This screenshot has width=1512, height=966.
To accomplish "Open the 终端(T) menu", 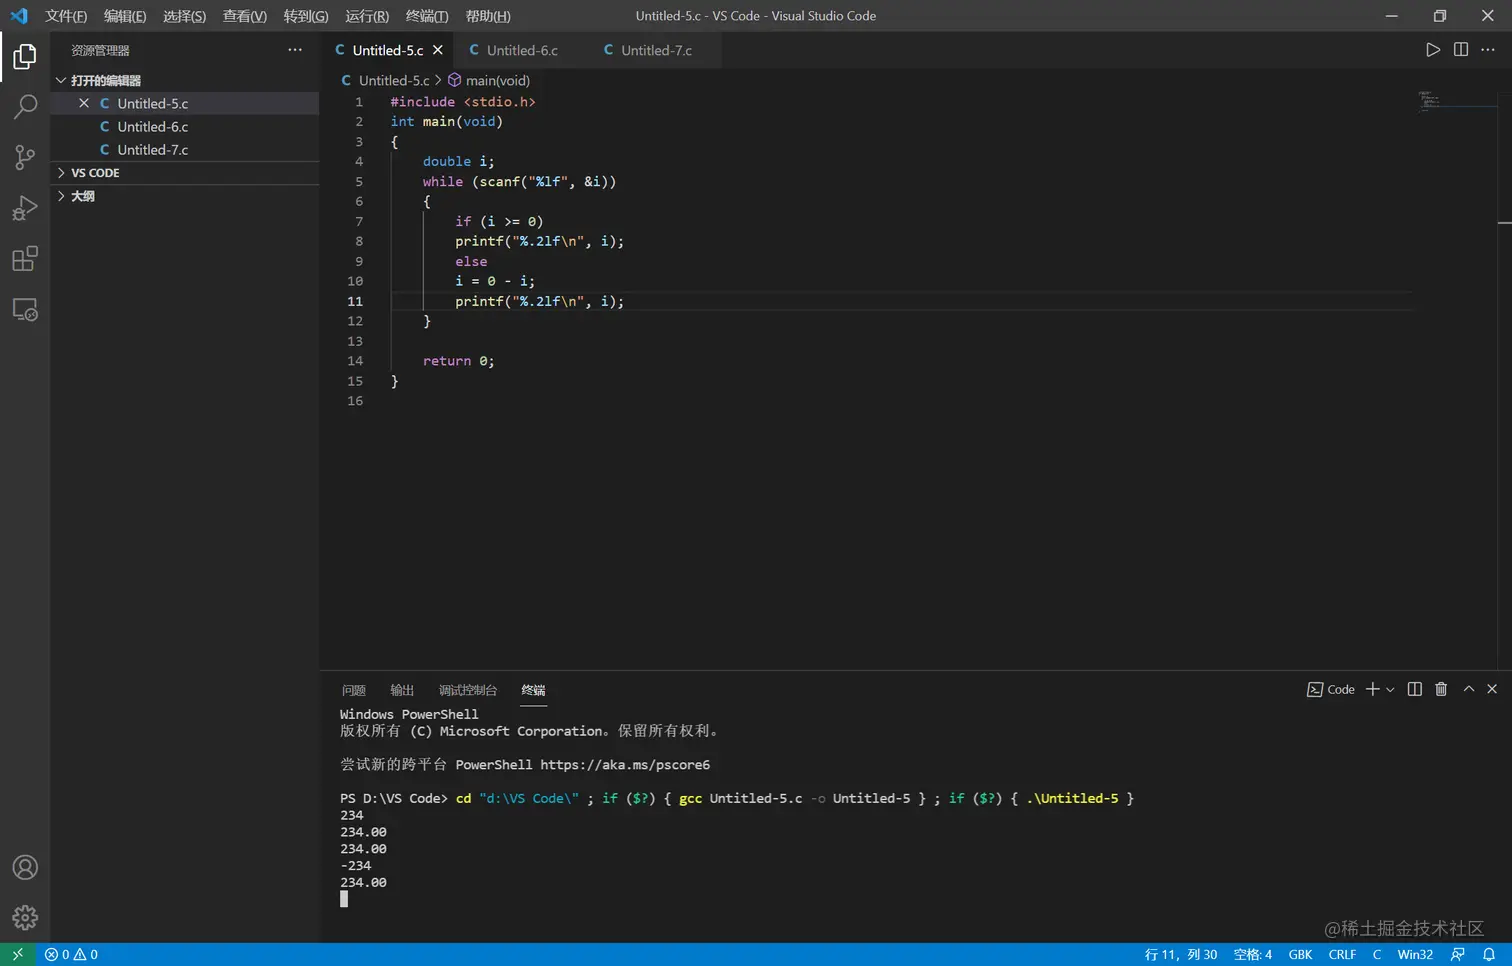I will pyautogui.click(x=427, y=16).
